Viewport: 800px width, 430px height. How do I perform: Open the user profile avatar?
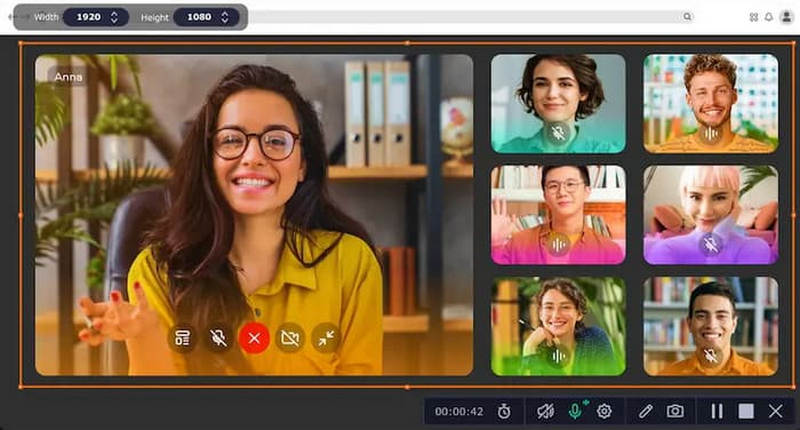[x=786, y=17]
